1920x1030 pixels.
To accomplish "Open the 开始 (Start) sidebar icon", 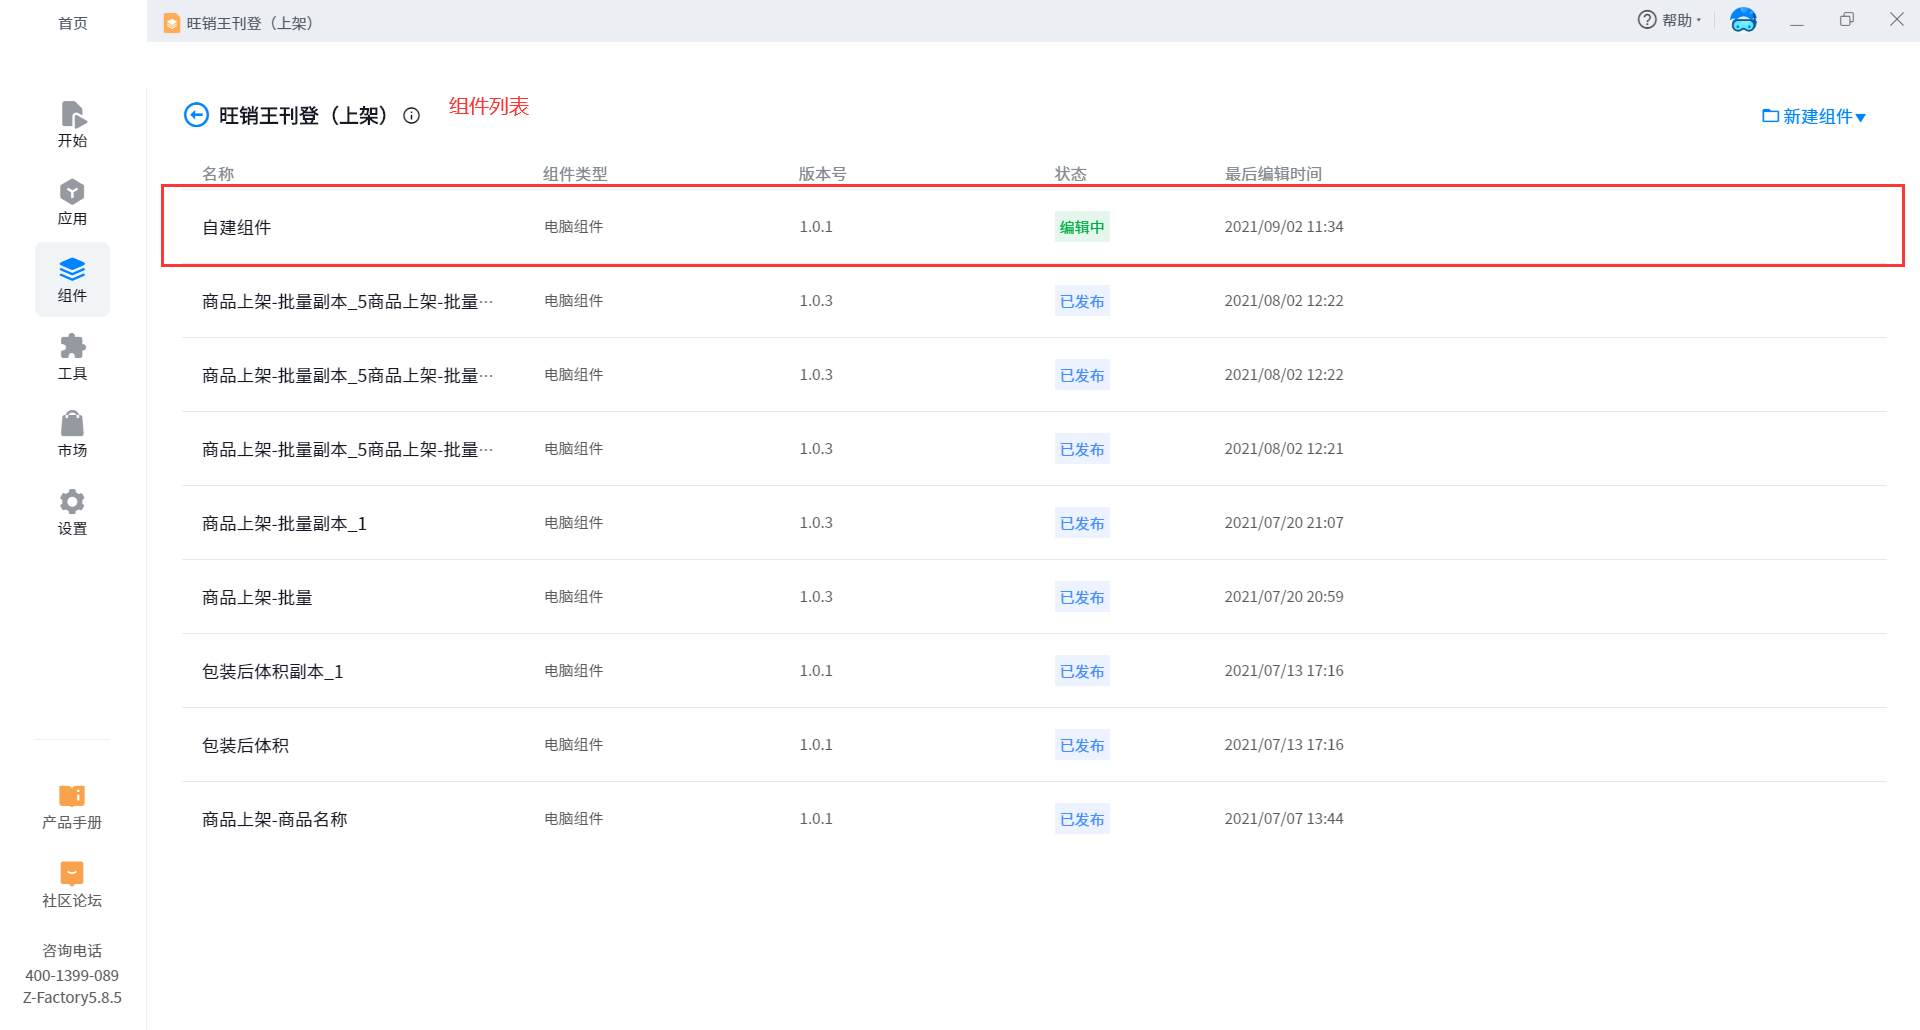I will [72, 124].
